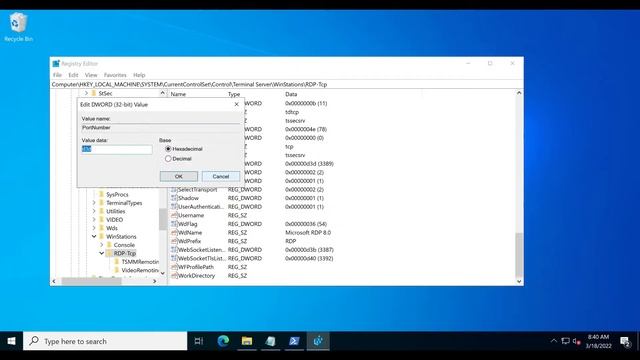
Task: Expand the TerminalTypes tree node
Action: [x=94, y=203]
